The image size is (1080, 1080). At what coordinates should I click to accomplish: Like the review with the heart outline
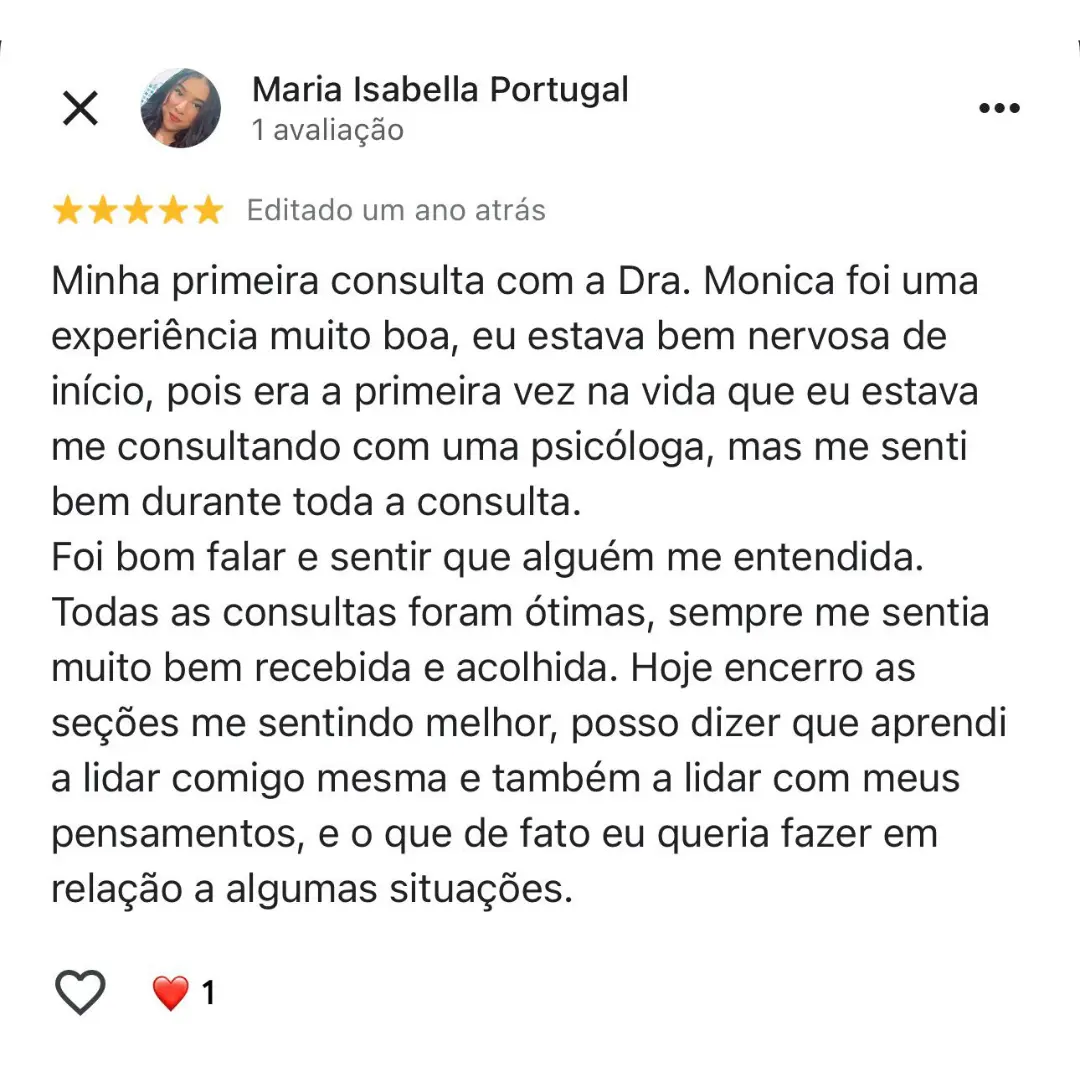81,992
